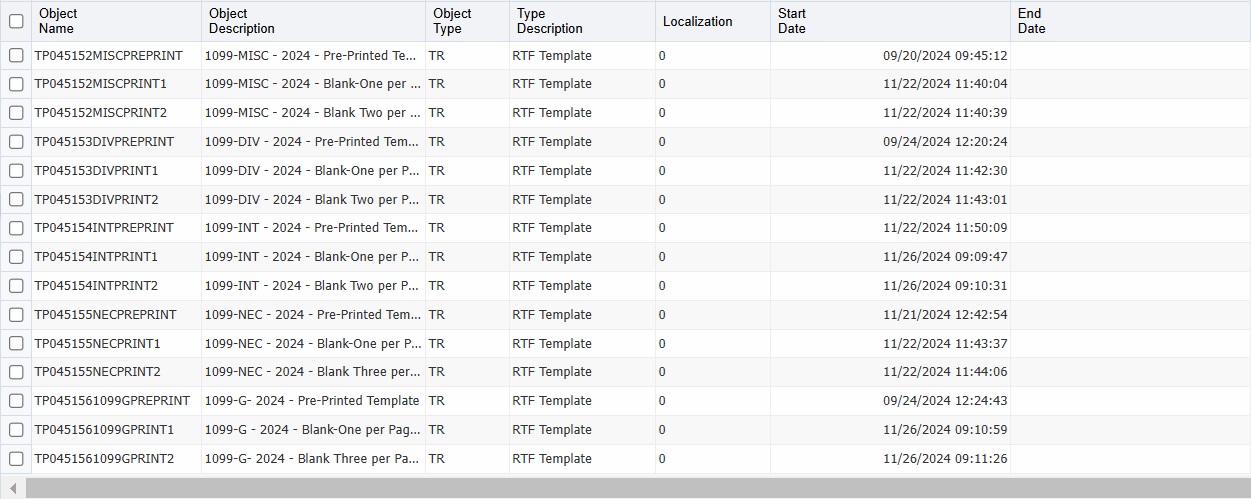Click description "1099-G - 2024 - Blank-One per Pag..."

[x=312, y=430]
